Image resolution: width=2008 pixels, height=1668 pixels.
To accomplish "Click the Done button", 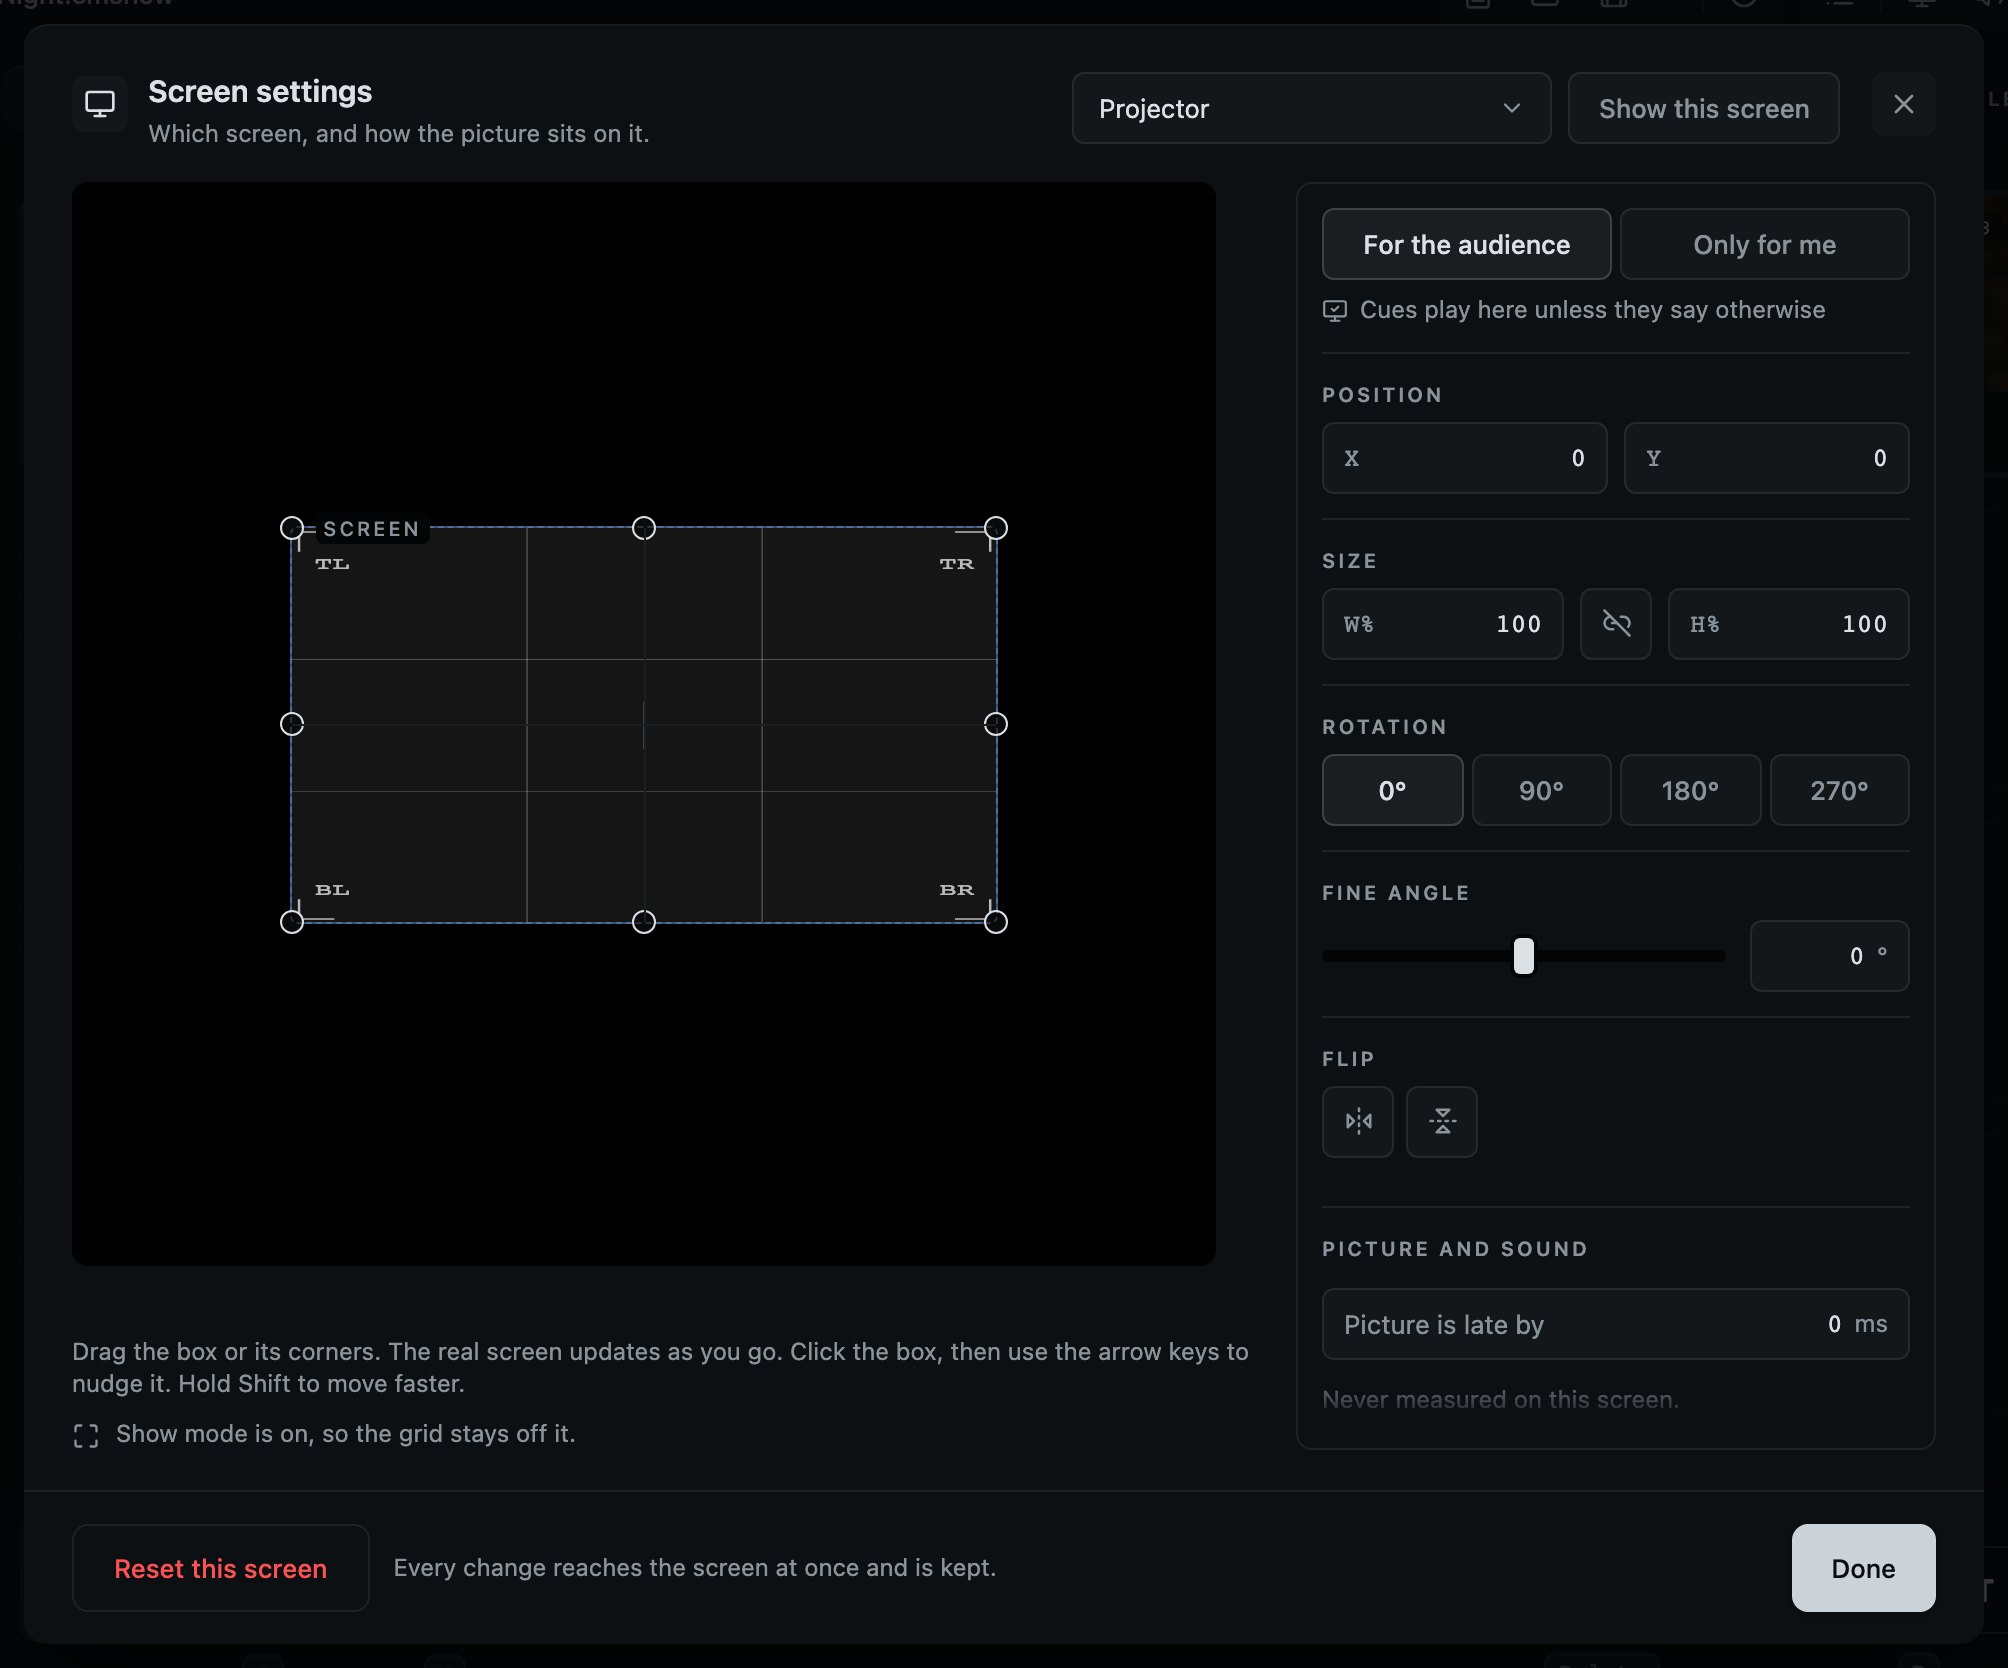I will coord(1863,1568).
